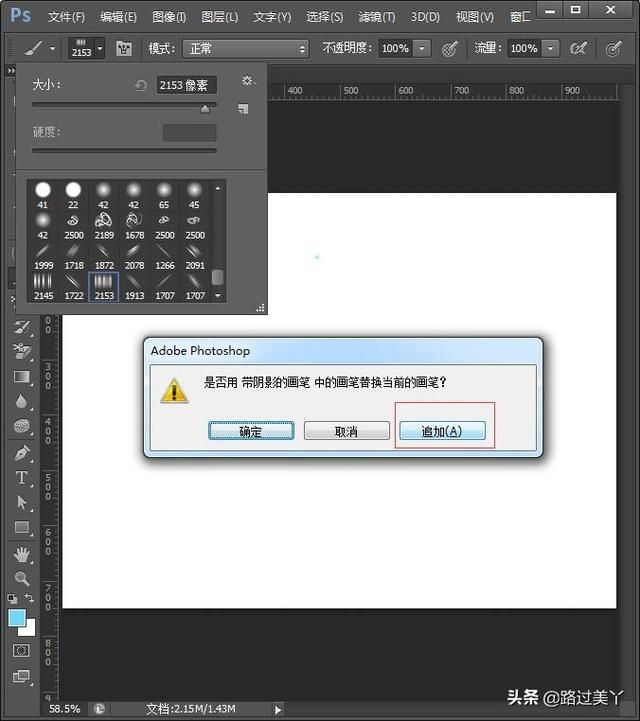Select hard round brush 41
Viewport: 640px width, 721px height.
[x=43, y=195]
